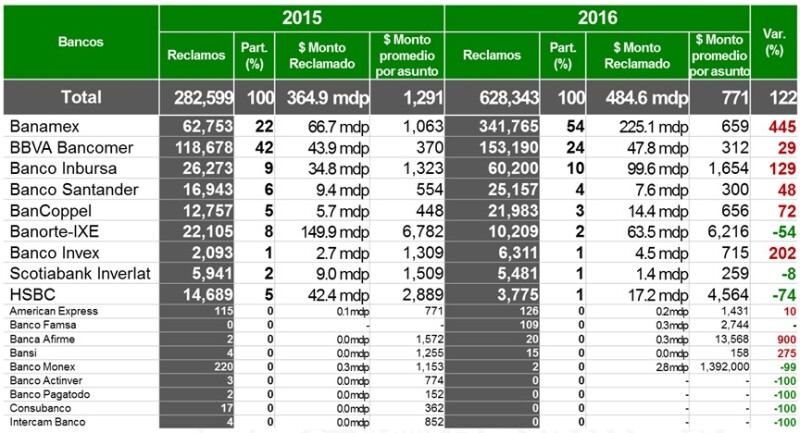
Task: Click Scotiabank Inverlat 2015 claims 5,941
Action: click(212, 274)
